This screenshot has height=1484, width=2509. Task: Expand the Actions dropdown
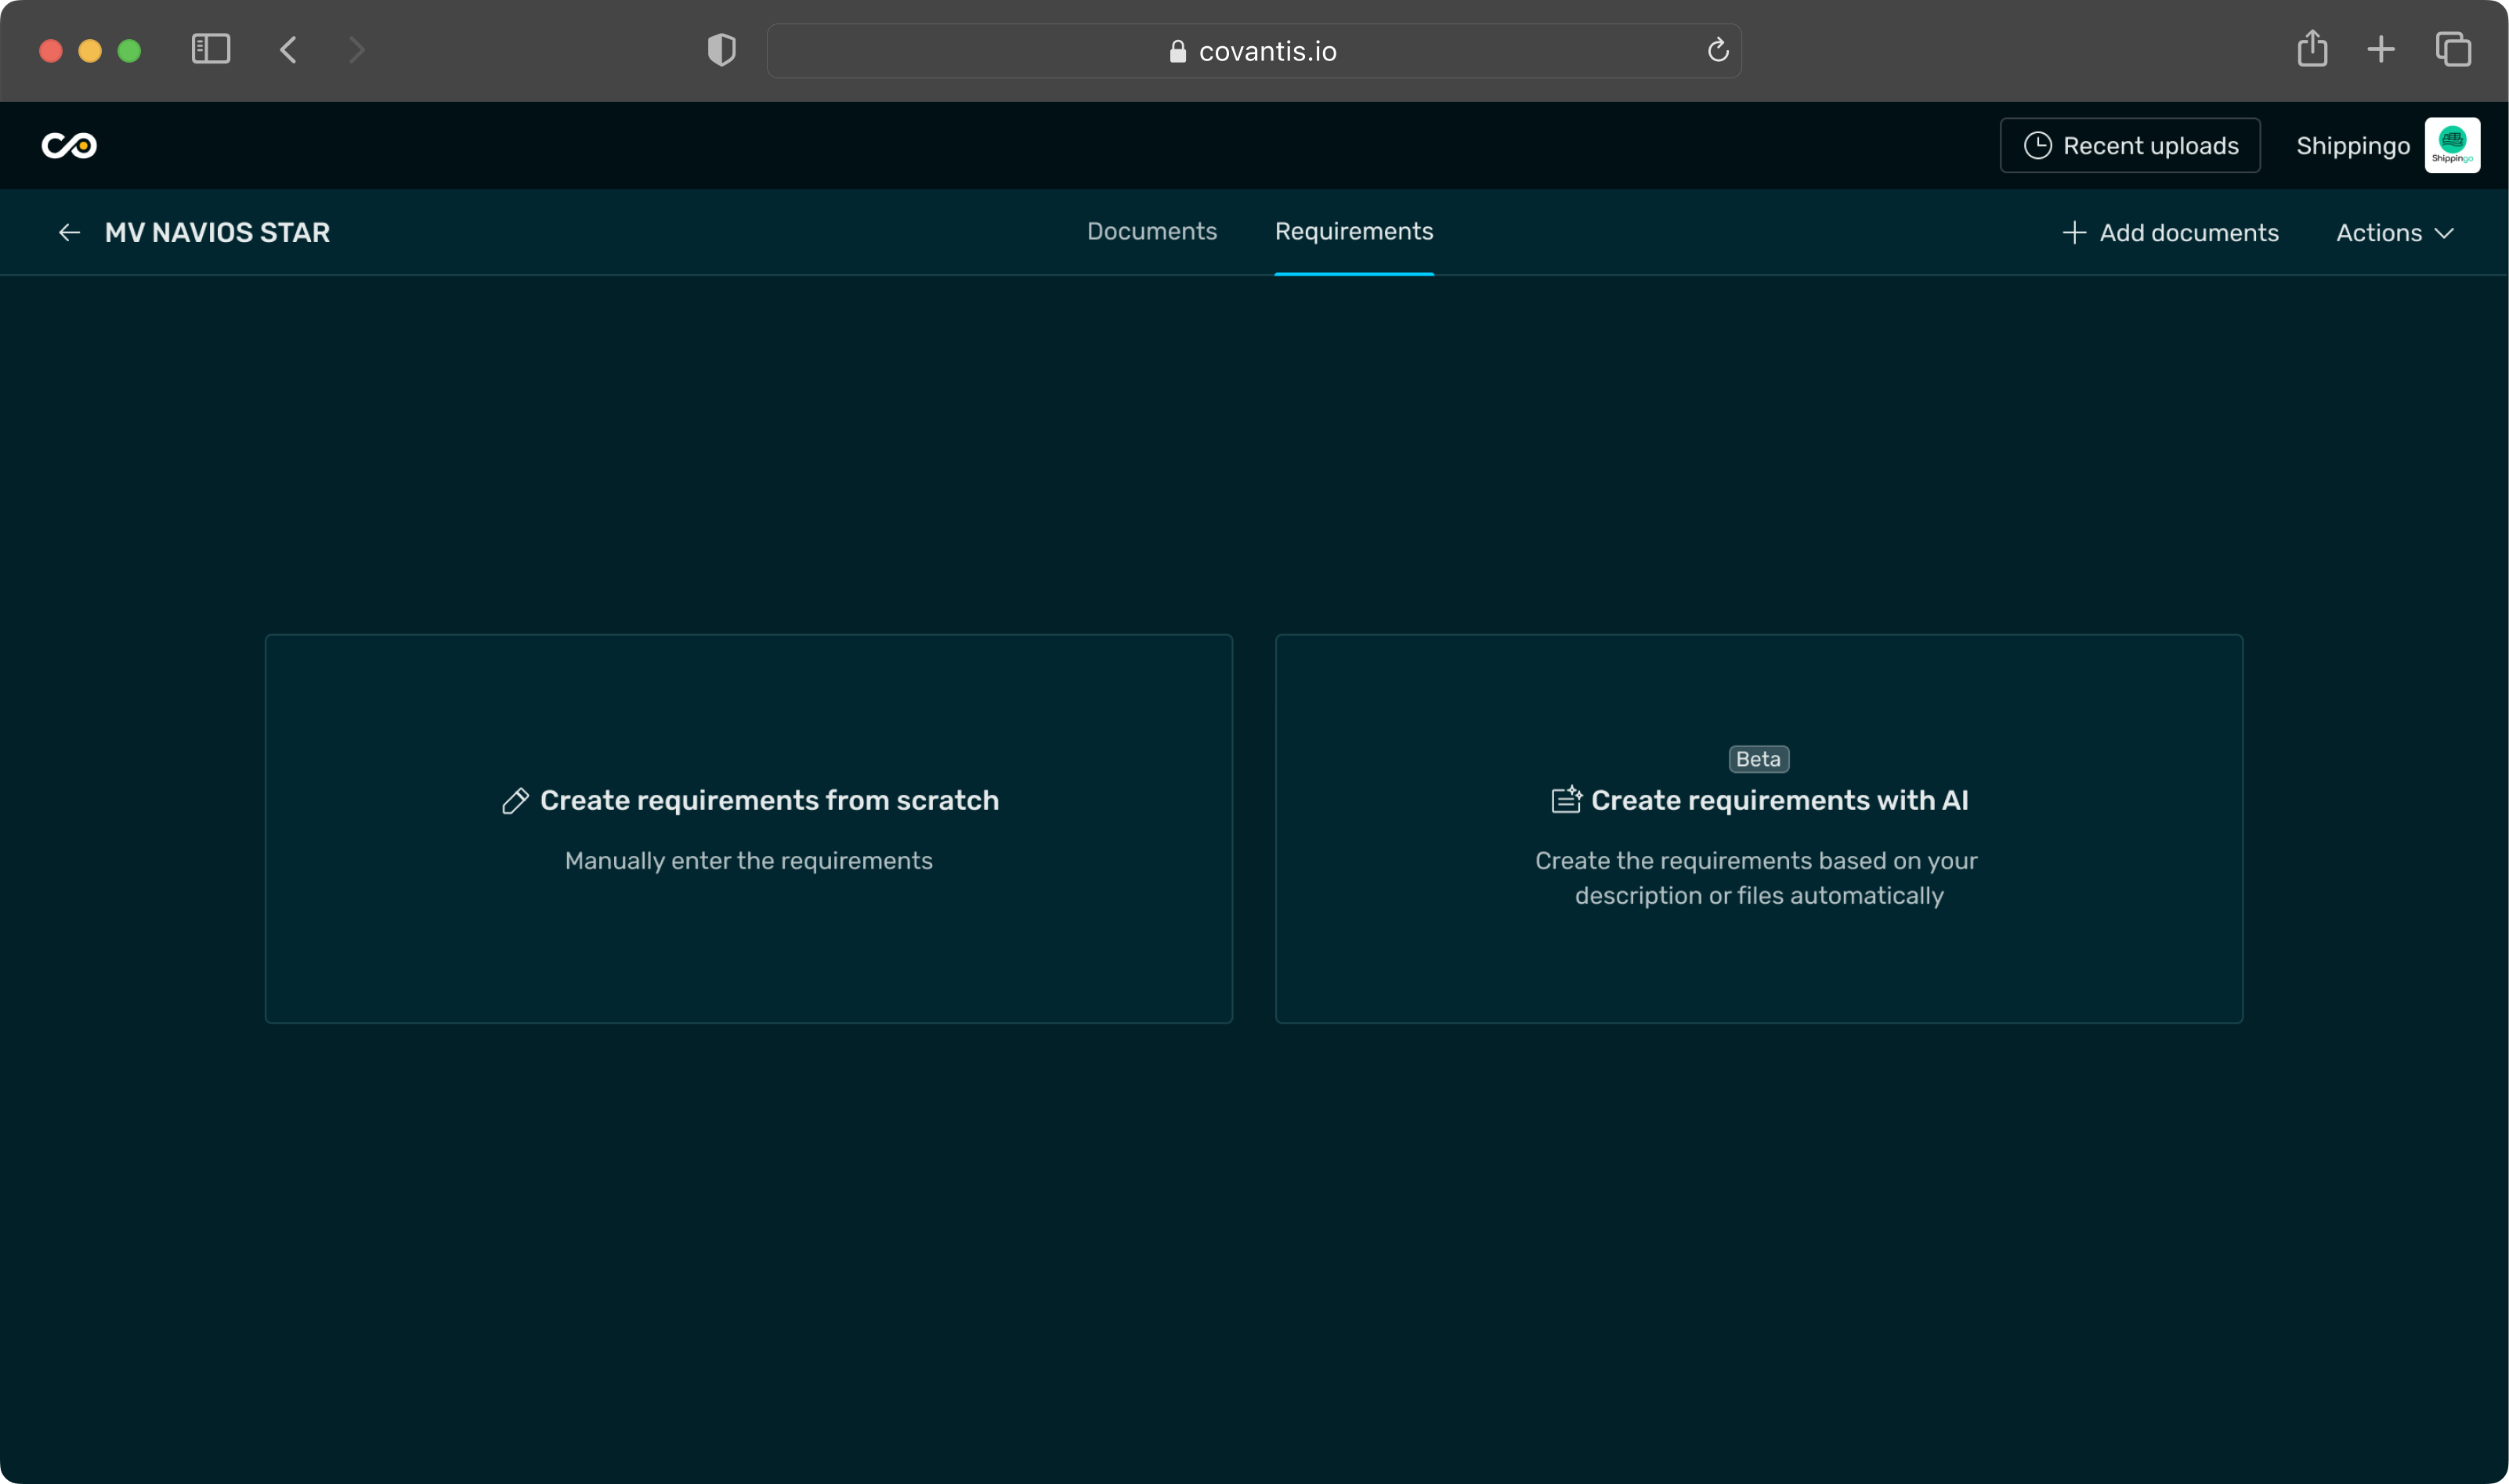(2394, 233)
